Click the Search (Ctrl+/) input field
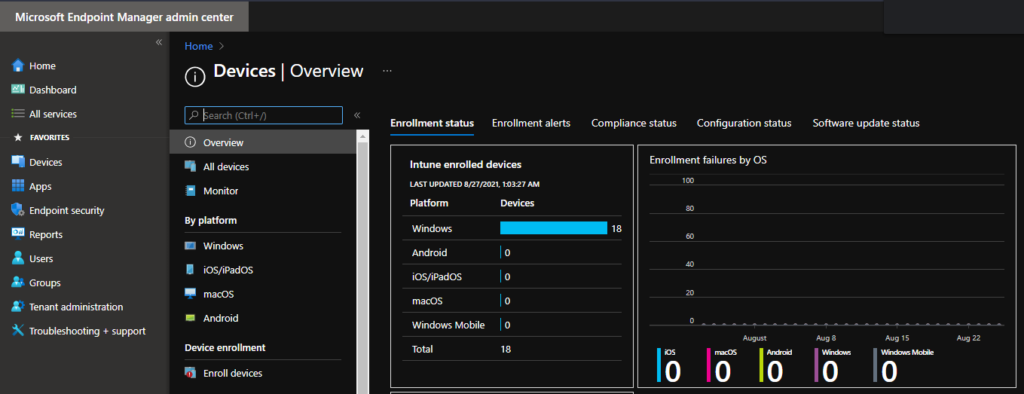 point(264,115)
